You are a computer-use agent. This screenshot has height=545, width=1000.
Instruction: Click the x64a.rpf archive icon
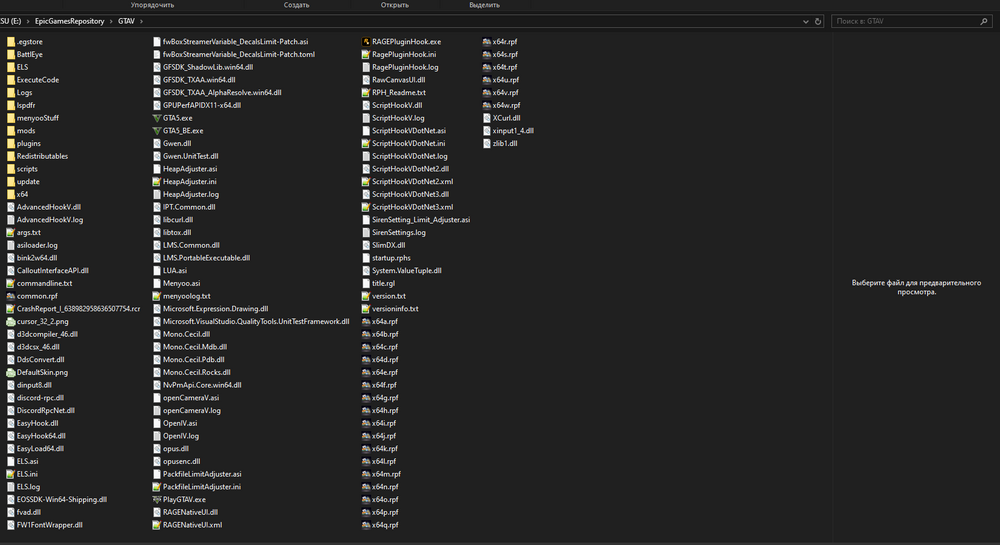[366, 322]
